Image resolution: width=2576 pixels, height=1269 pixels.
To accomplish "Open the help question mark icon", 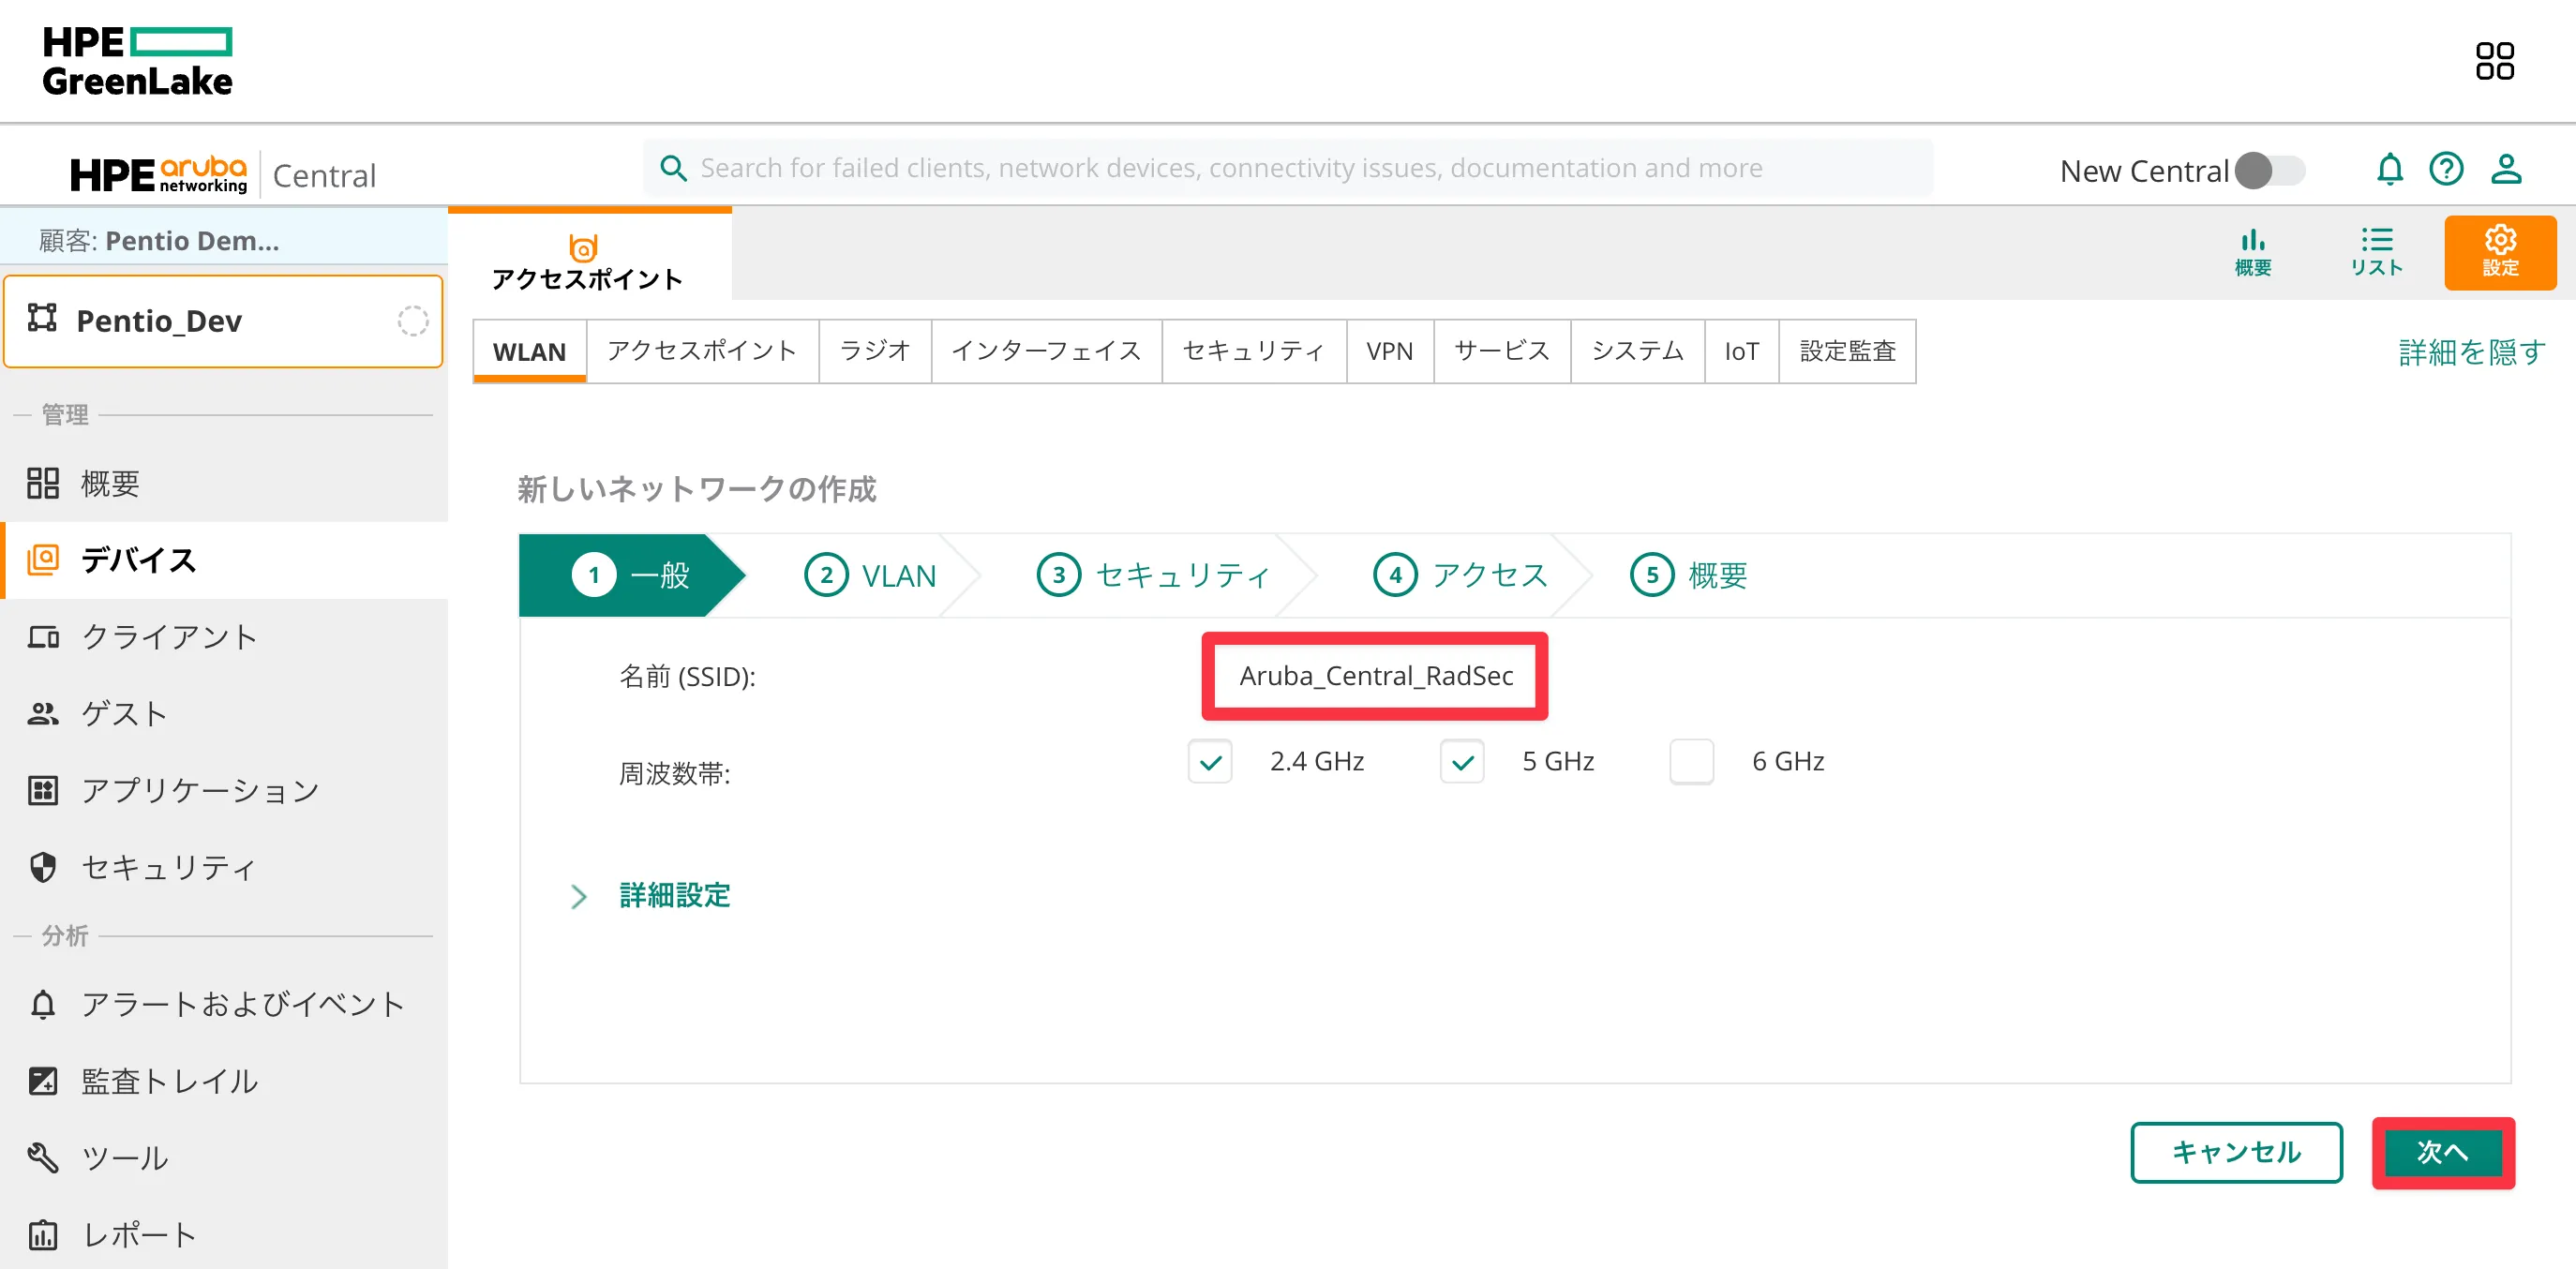I will click(x=2446, y=169).
